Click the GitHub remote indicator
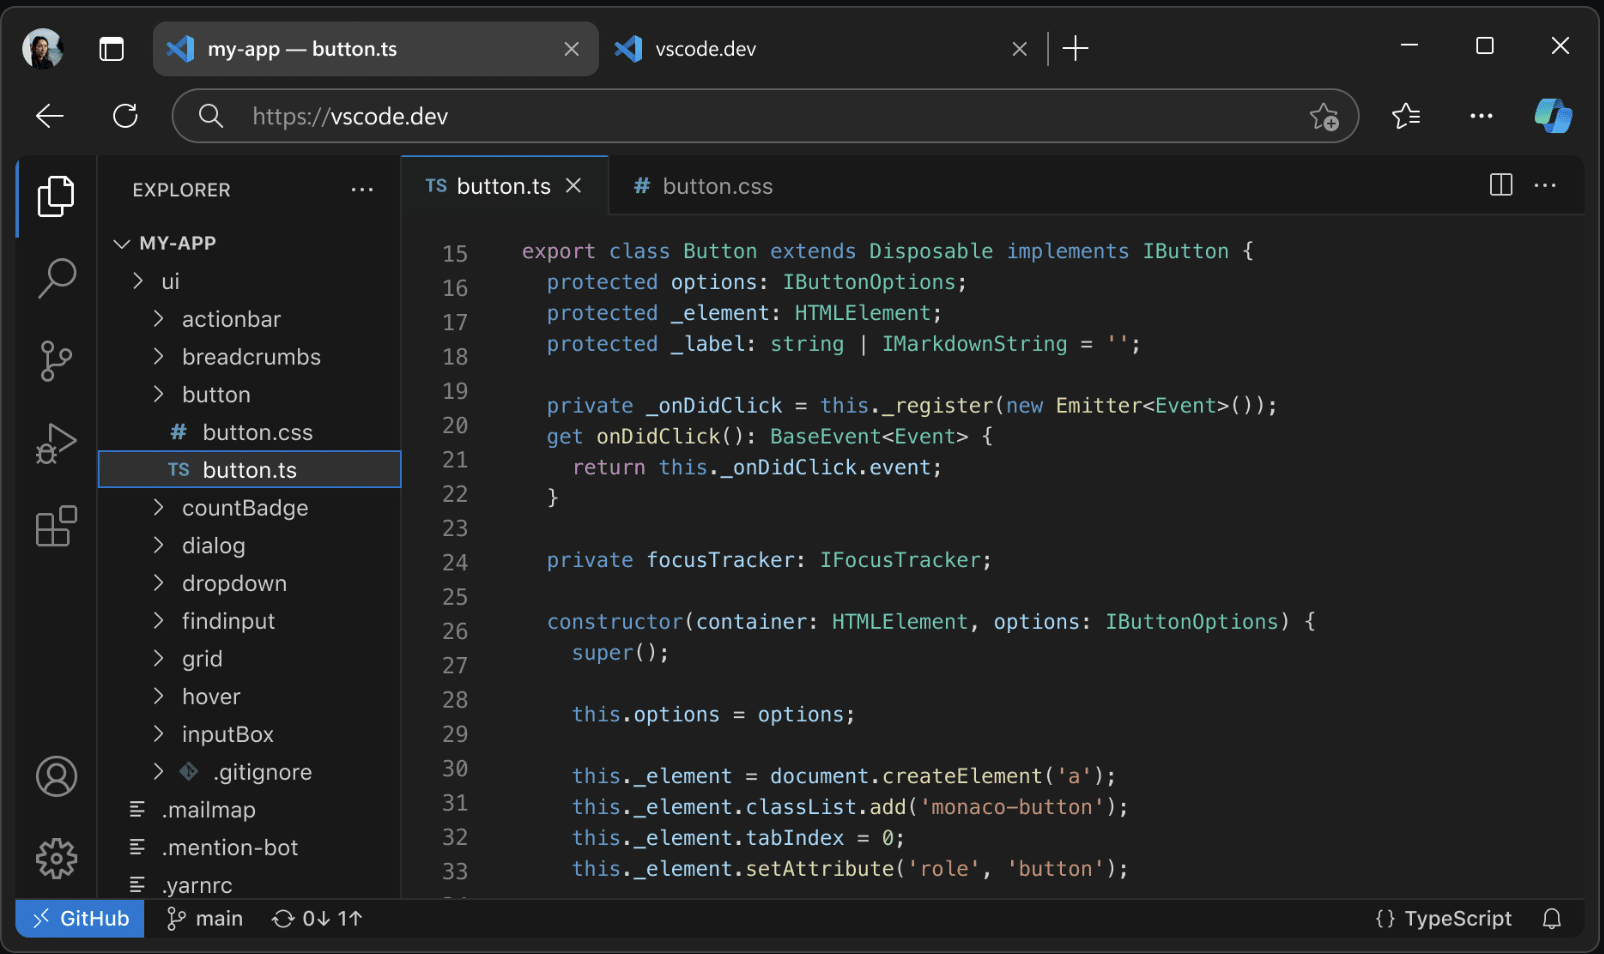Screen dimensions: 1604x954 pyautogui.click(x=80, y=919)
